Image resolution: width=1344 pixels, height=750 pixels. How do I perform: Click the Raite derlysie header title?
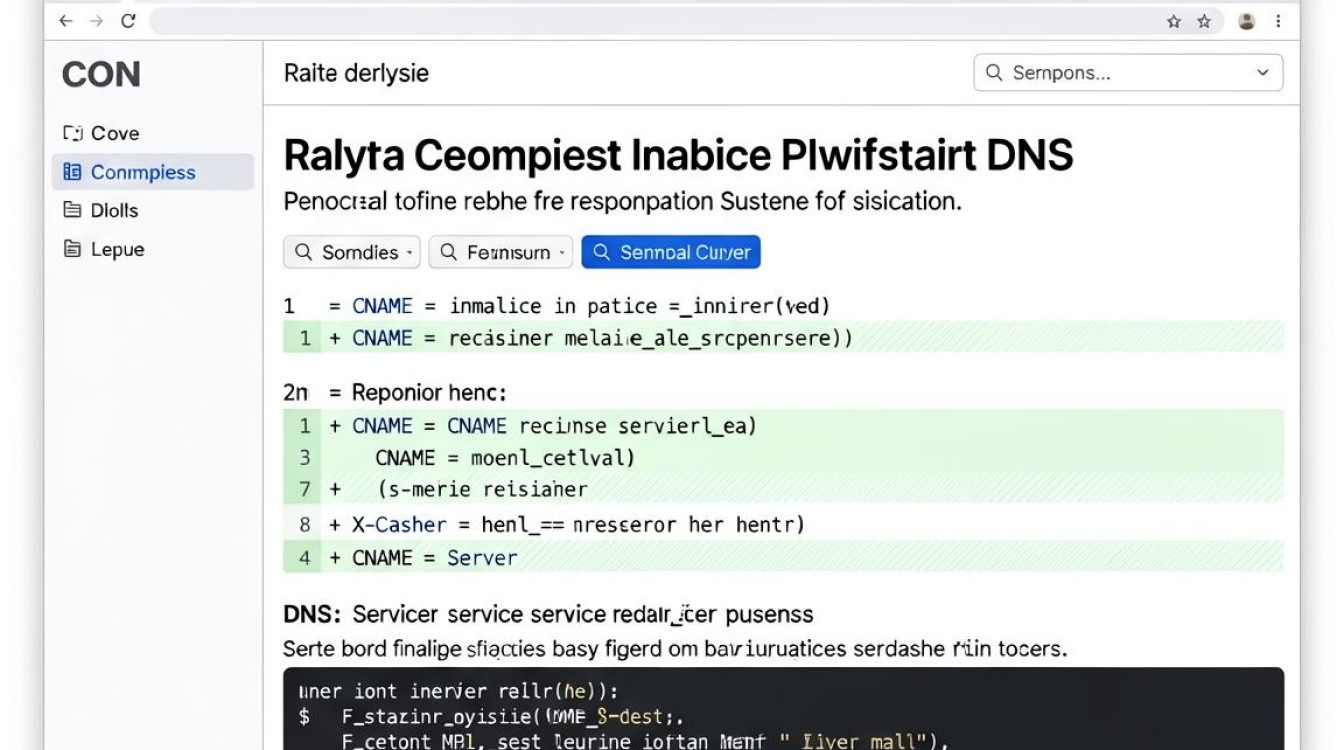pos(356,73)
